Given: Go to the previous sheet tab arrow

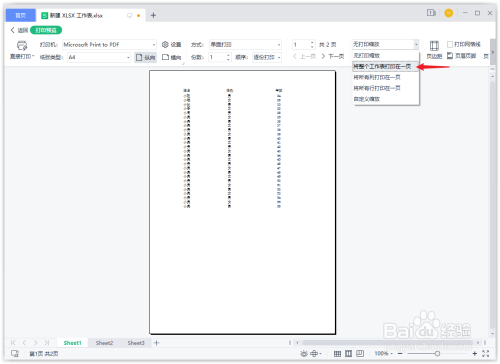Looking at the screenshot, I should click(24, 343).
